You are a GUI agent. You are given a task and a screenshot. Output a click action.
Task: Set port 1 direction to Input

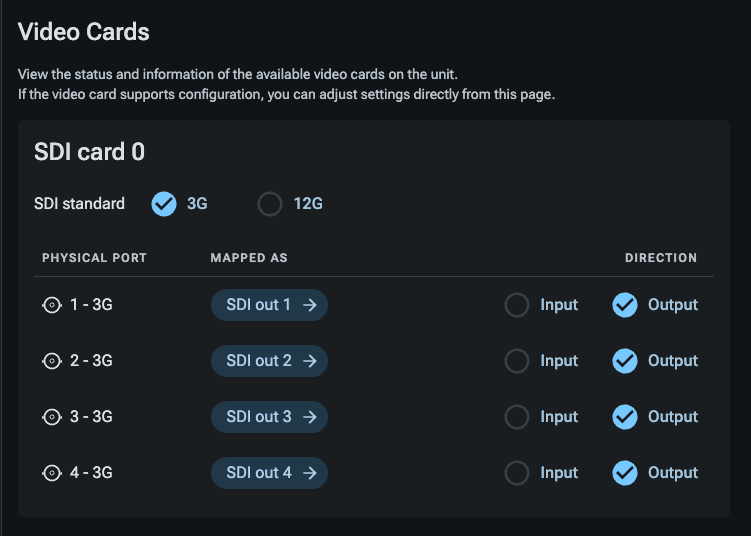click(x=517, y=305)
